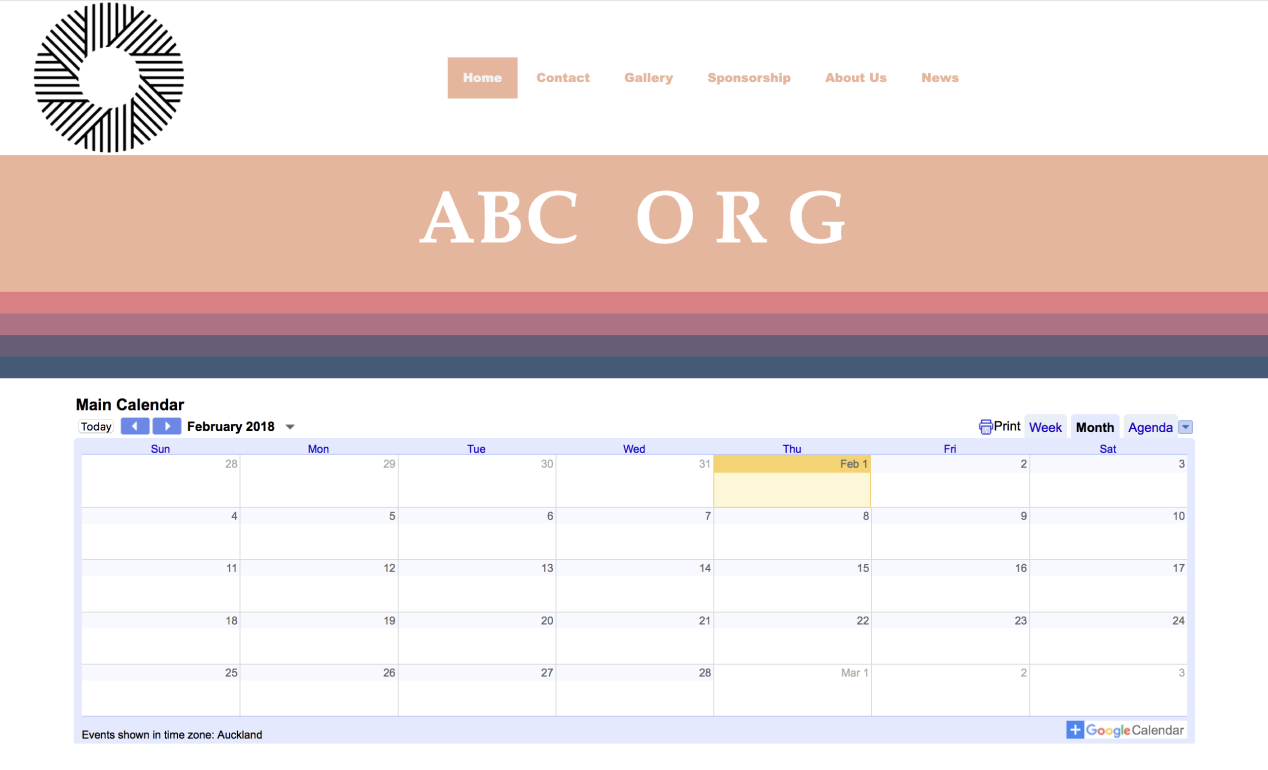Select date 12 in the calendar
The height and width of the screenshot is (770, 1268).
pos(389,568)
